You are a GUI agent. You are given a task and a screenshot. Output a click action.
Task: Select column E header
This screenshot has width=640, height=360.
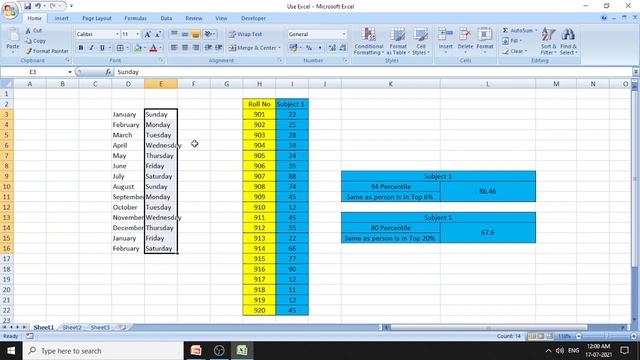click(161, 84)
